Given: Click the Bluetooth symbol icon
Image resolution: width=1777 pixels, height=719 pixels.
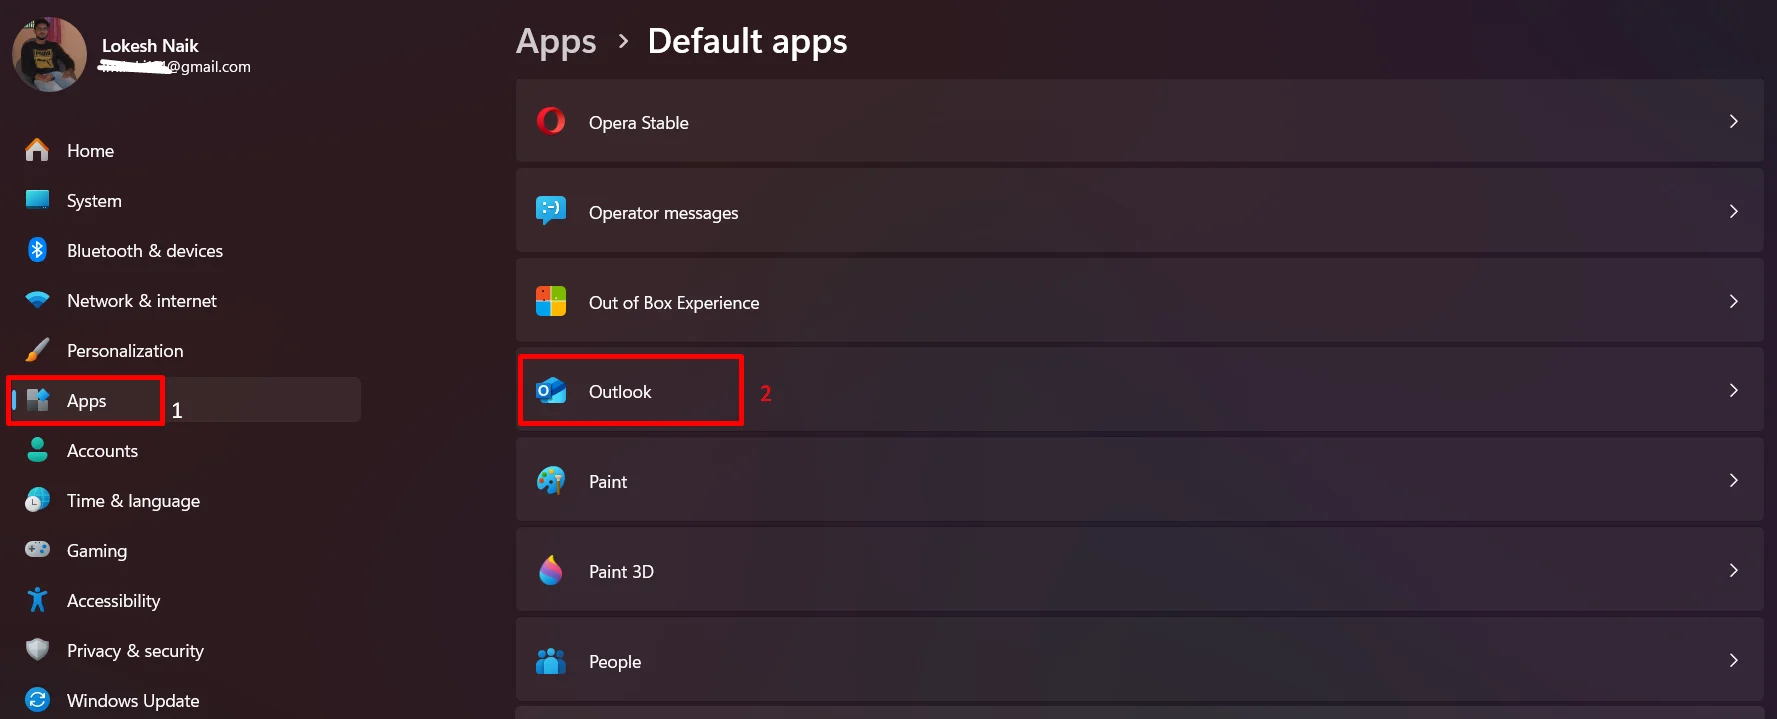Looking at the screenshot, I should coord(37,250).
